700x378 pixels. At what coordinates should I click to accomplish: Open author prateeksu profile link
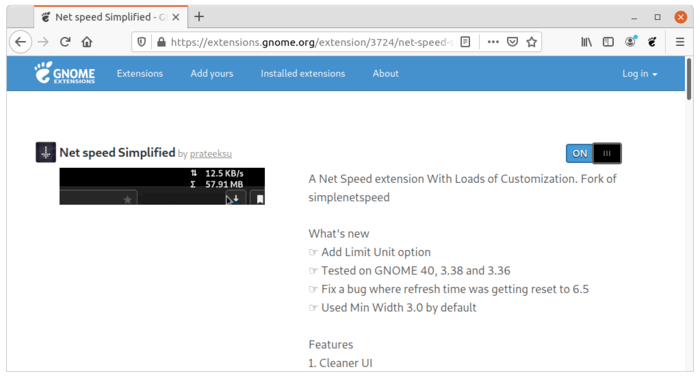(211, 154)
